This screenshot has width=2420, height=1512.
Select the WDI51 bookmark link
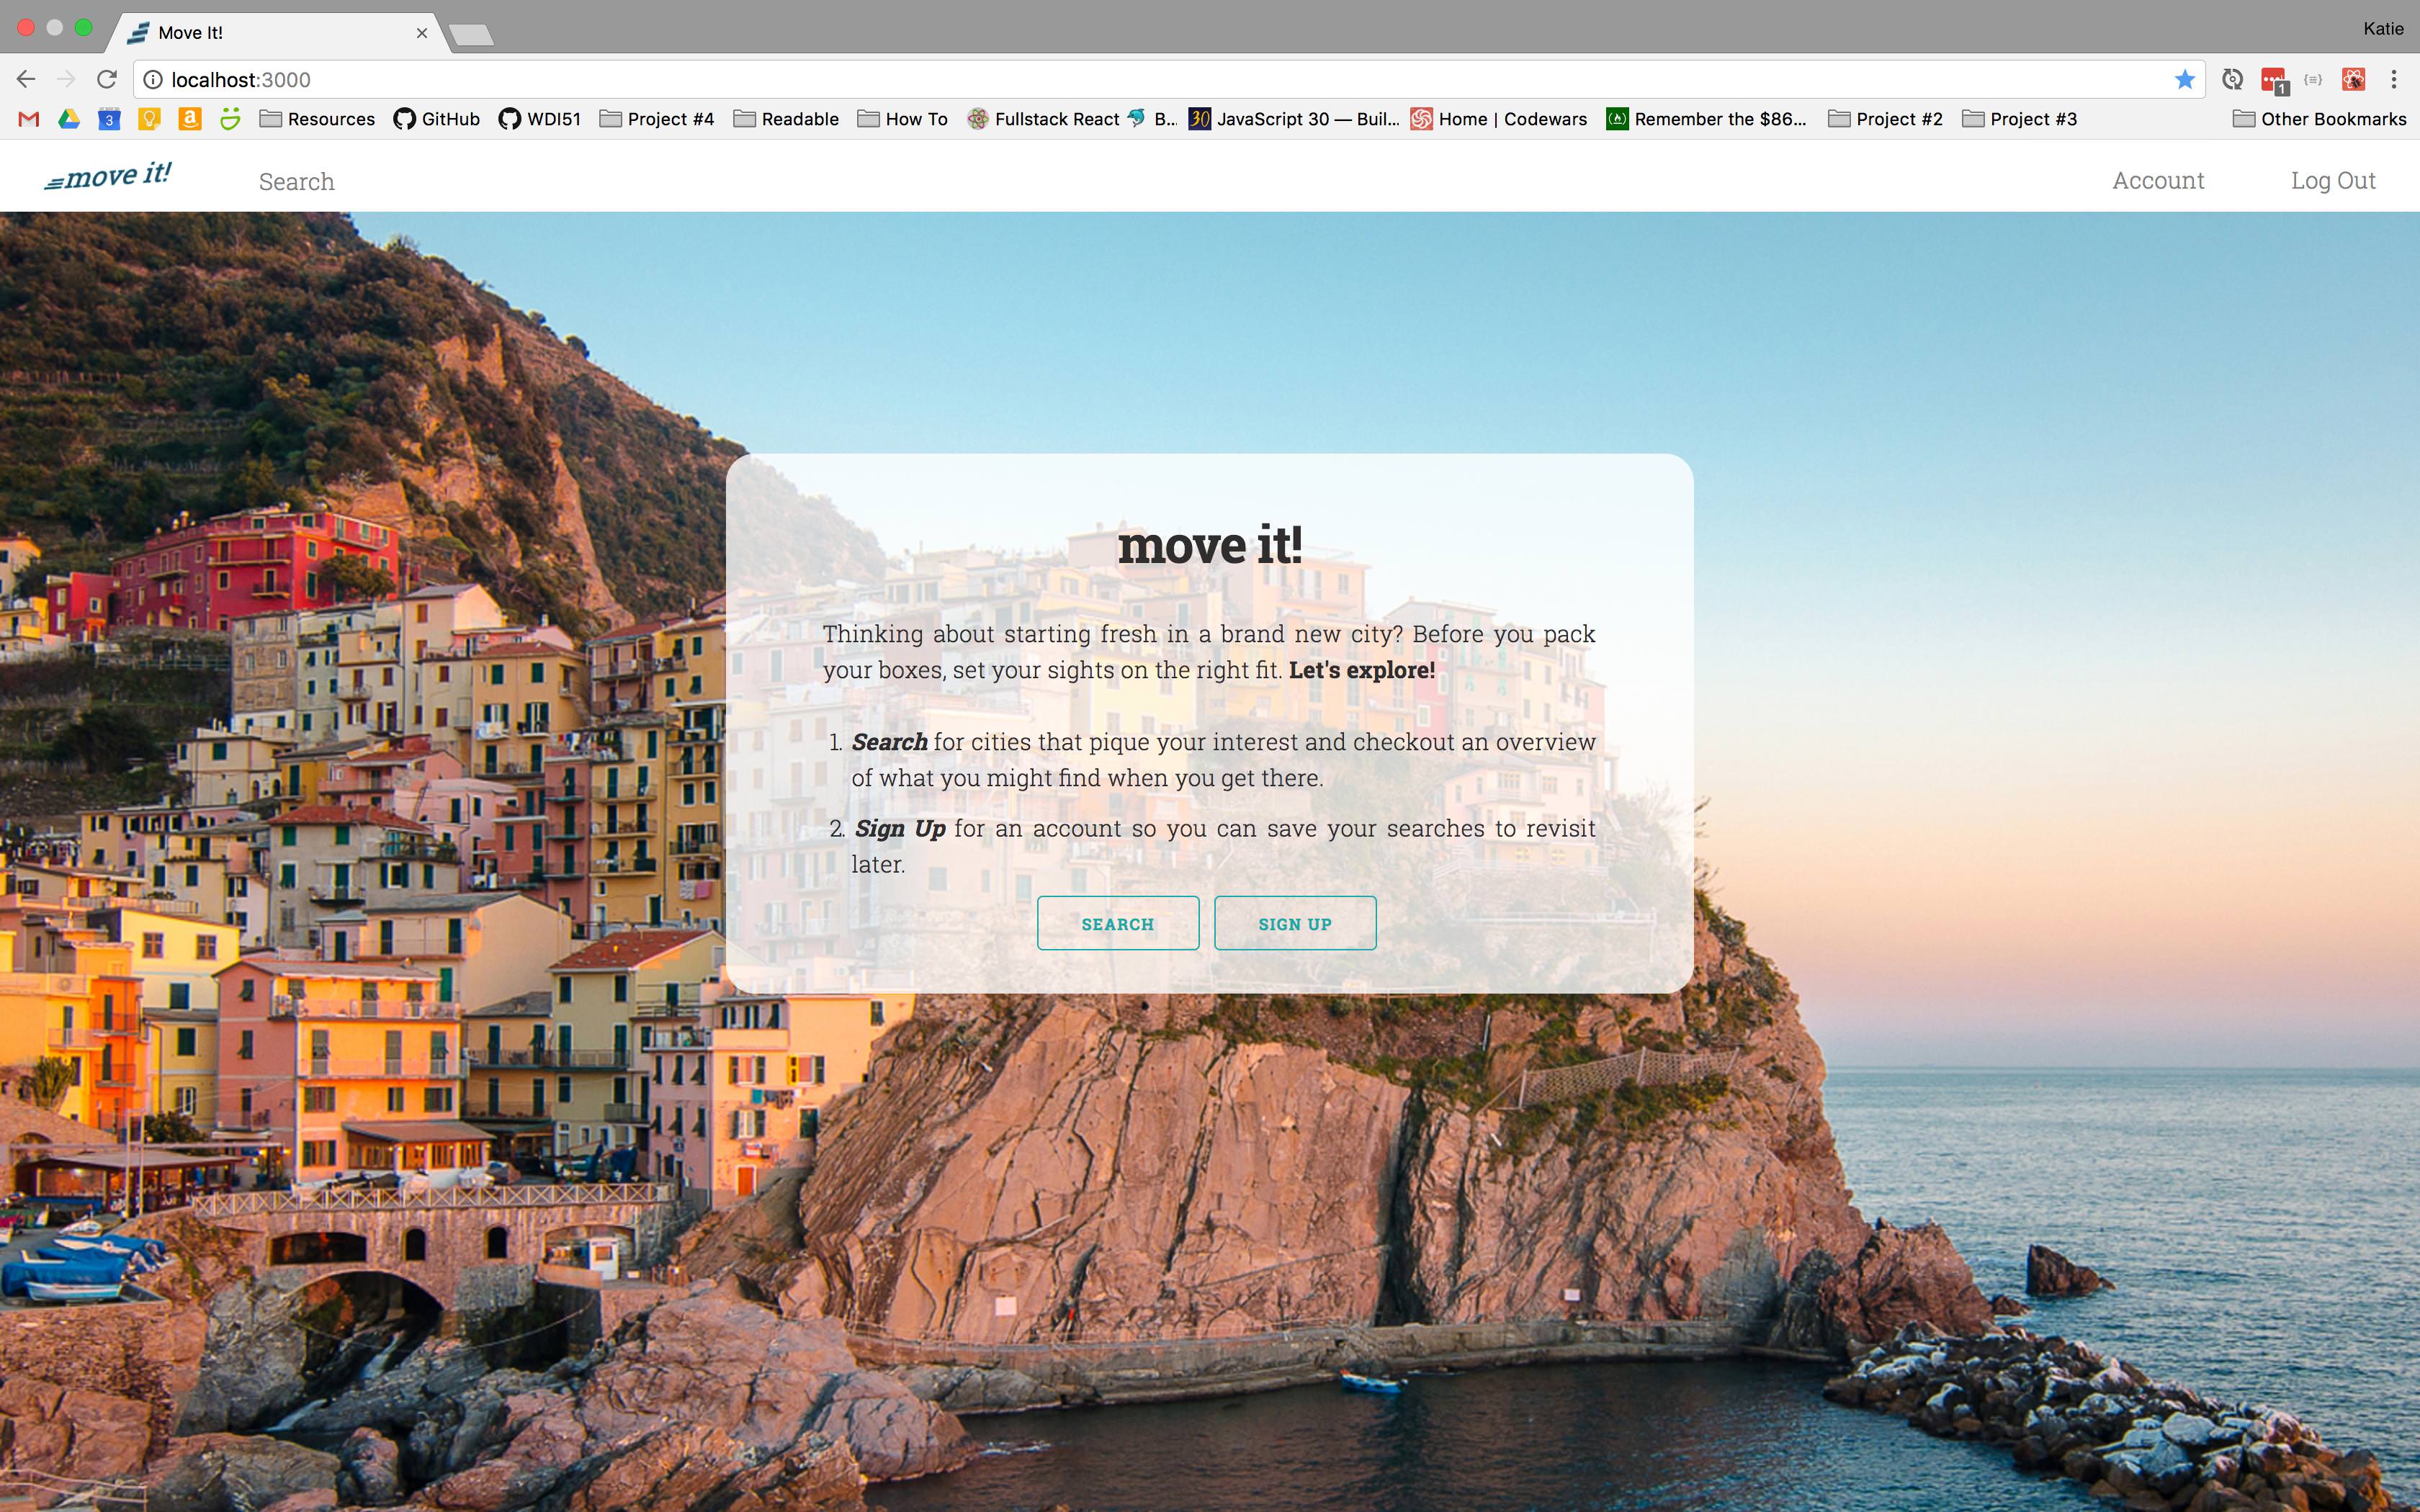(x=538, y=119)
